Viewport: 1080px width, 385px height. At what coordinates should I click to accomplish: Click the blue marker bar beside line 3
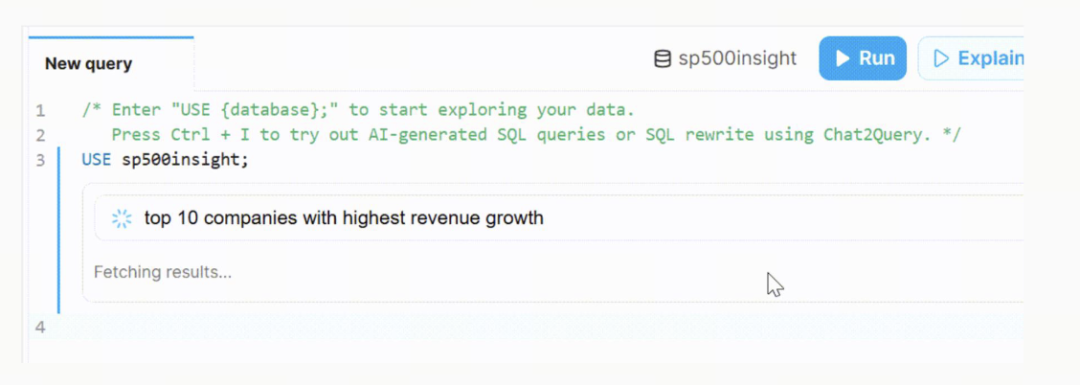tap(59, 230)
